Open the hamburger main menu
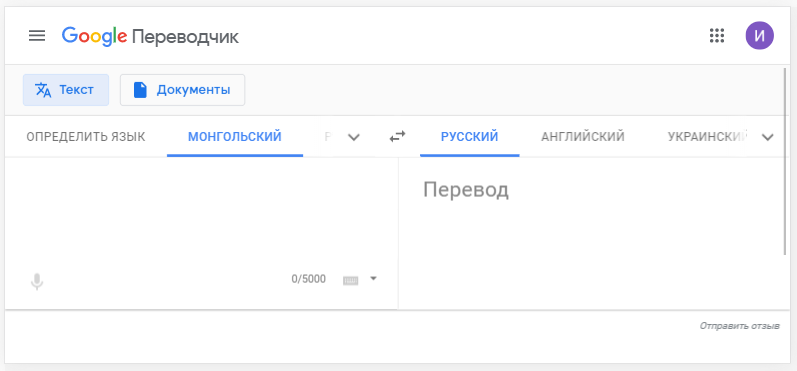 click(x=37, y=36)
